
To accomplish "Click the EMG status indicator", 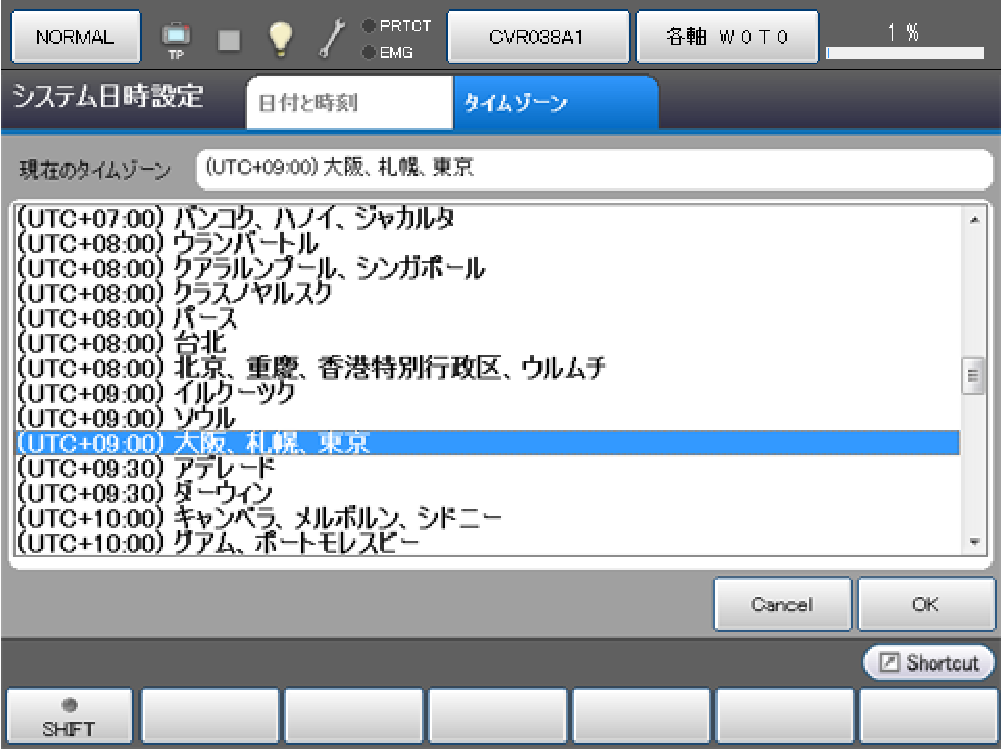I will (x=390, y=52).
